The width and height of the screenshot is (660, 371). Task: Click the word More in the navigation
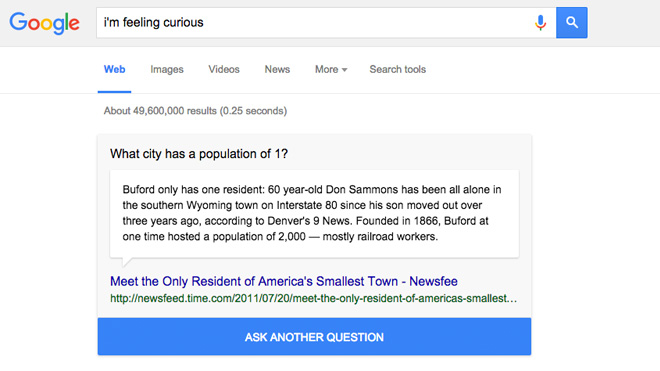pyautogui.click(x=327, y=69)
